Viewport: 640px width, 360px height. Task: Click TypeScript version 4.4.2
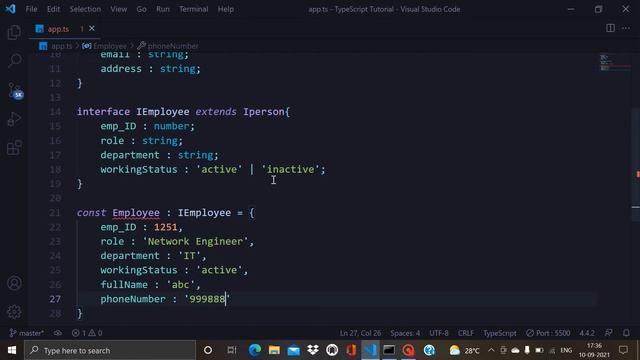click(587, 333)
